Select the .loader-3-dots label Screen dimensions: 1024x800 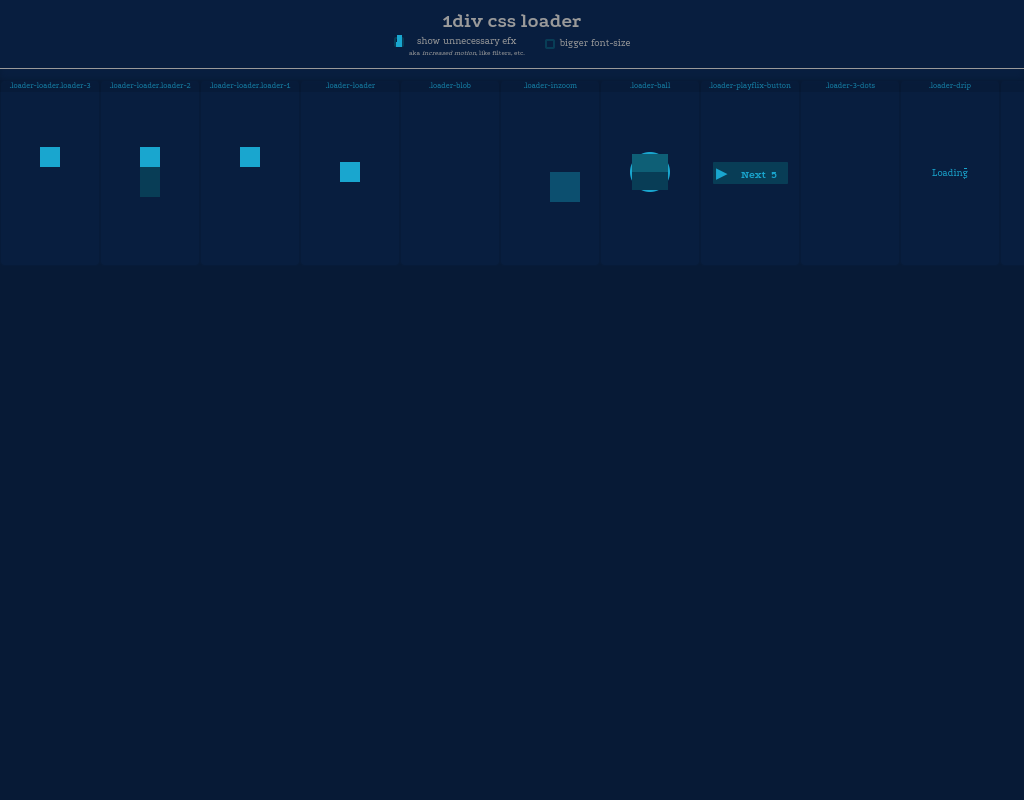coord(850,86)
